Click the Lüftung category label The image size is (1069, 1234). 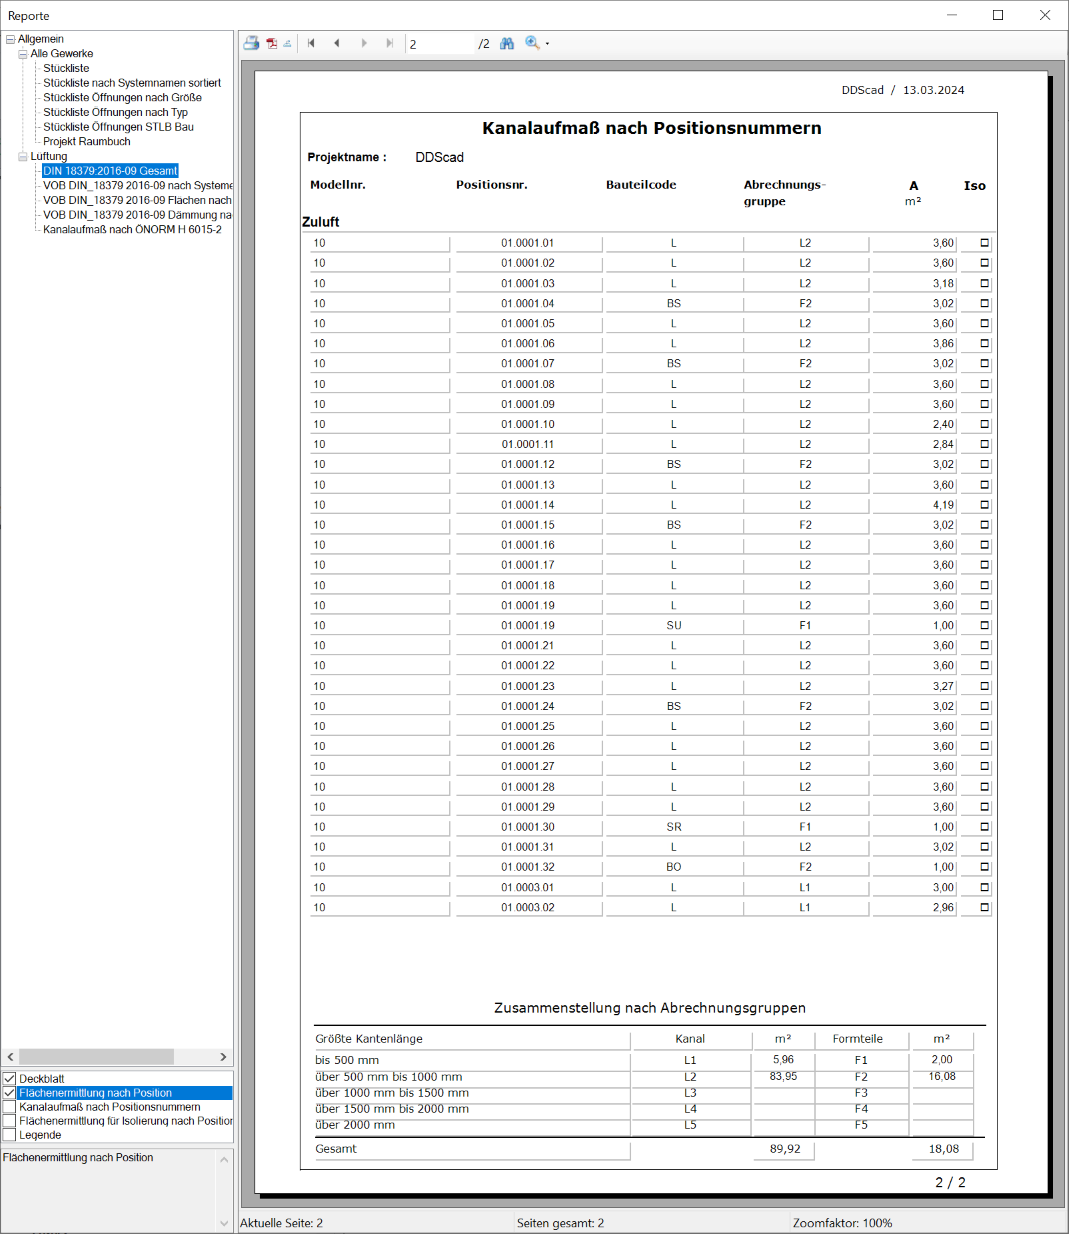click(x=49, y=156)
